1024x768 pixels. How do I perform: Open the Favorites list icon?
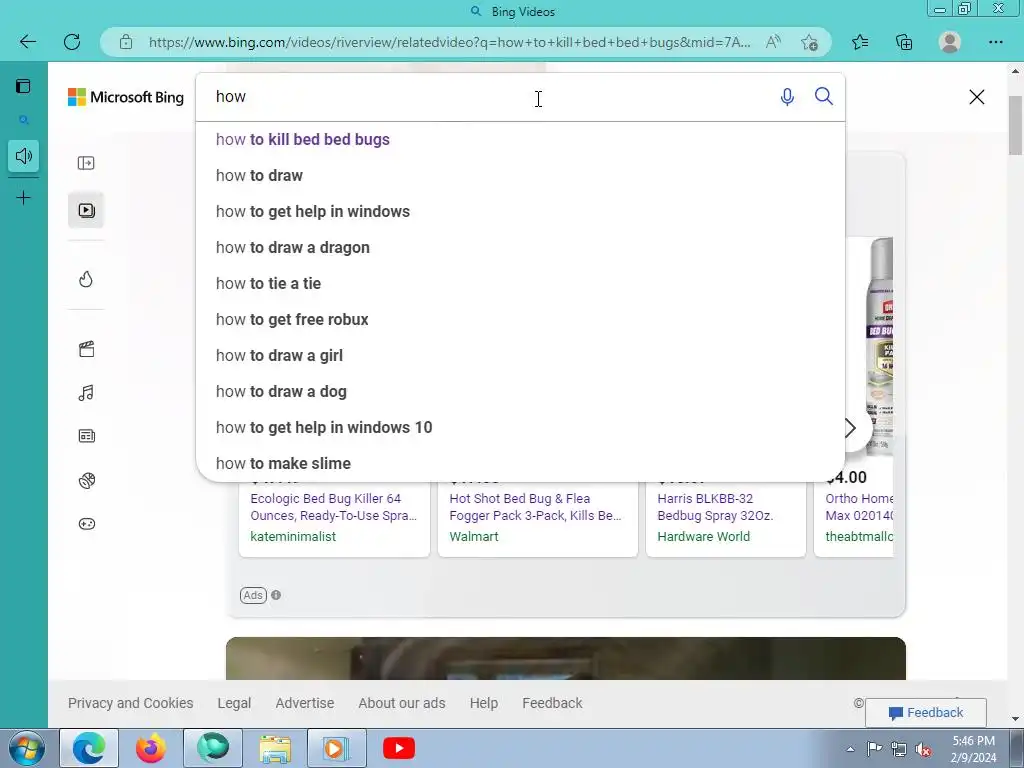860,42
